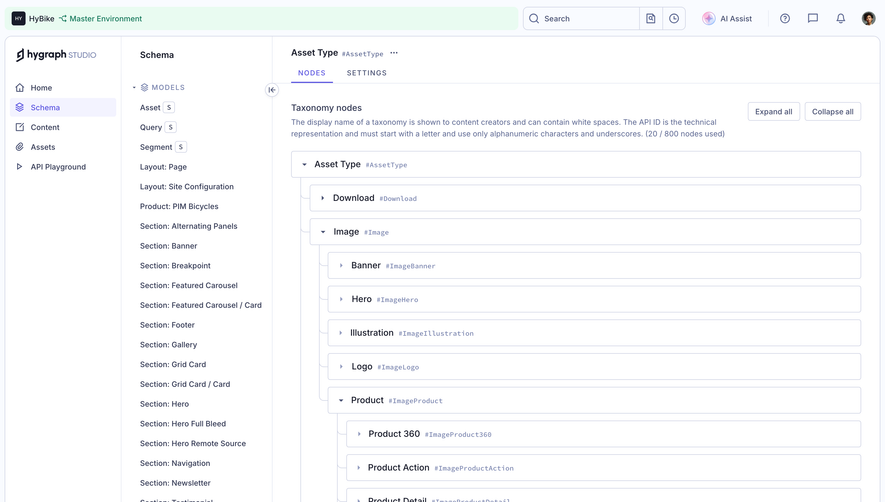Expand the Illustration node
Screen dimensions: 885x502
pyautogui.click(x=341, y=333)
